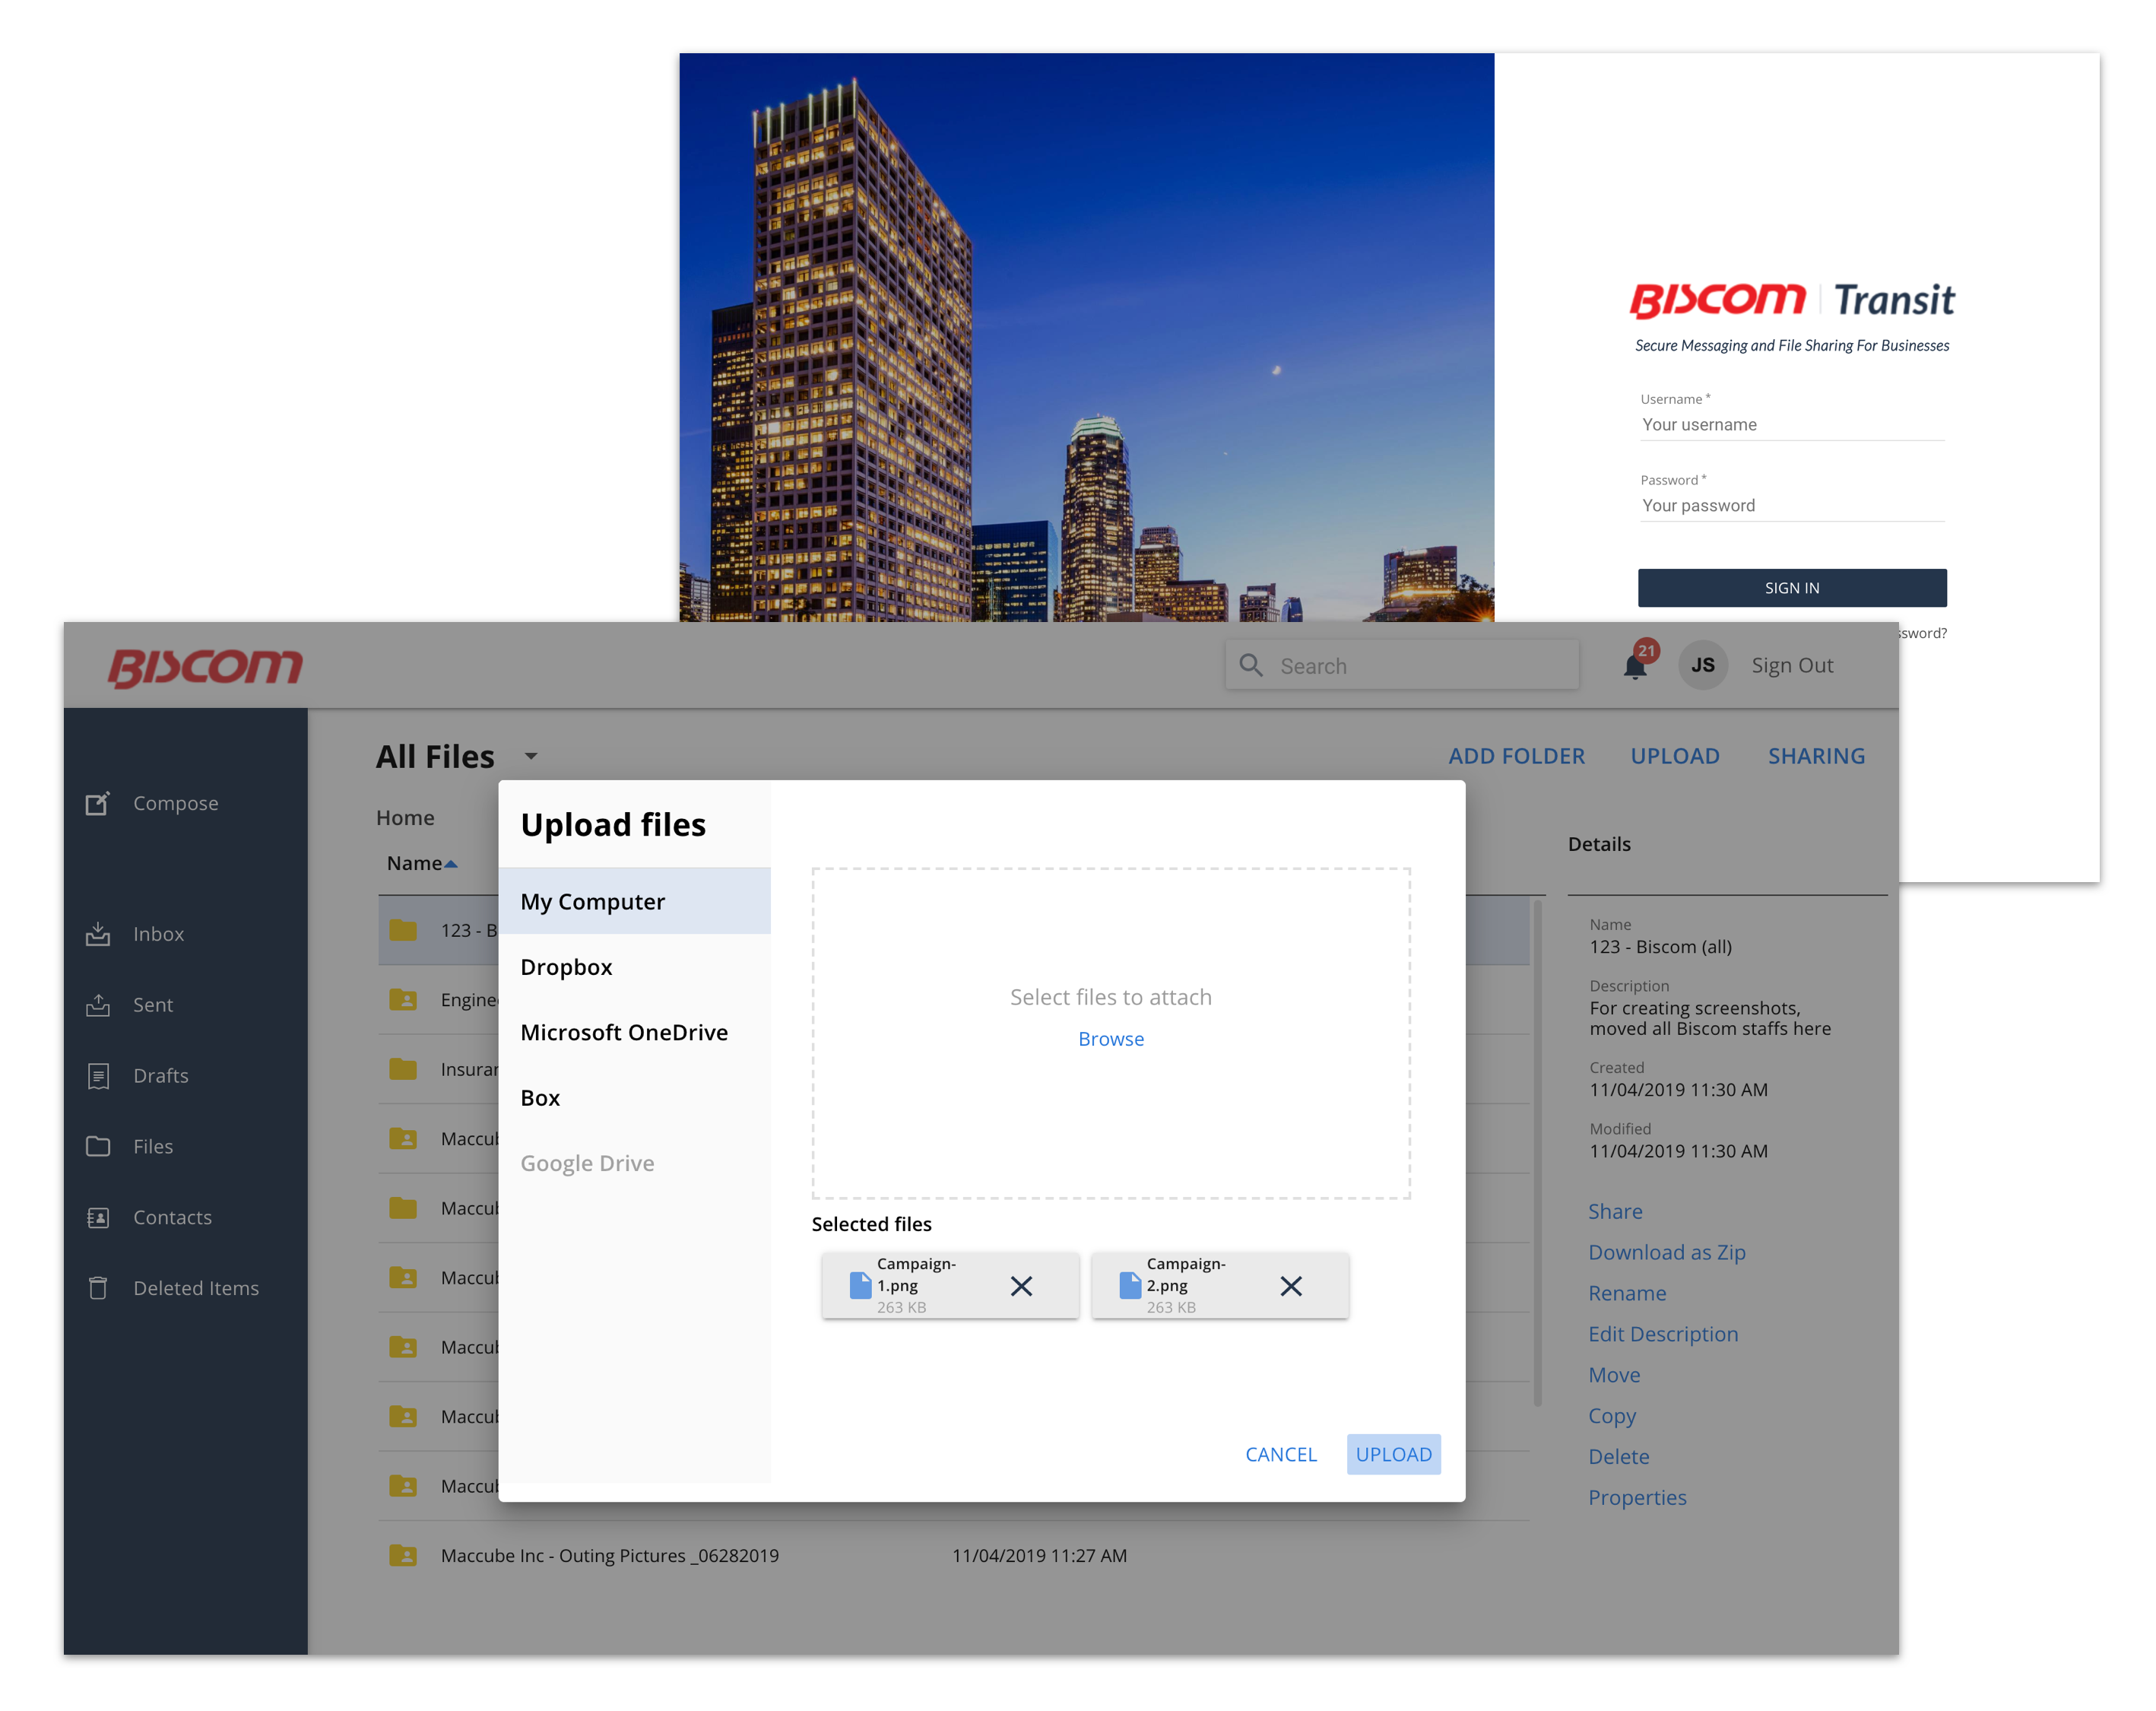The image size is (2156, 1711).
Task: Click the Inbox tray icon
Action: [97, 934]
